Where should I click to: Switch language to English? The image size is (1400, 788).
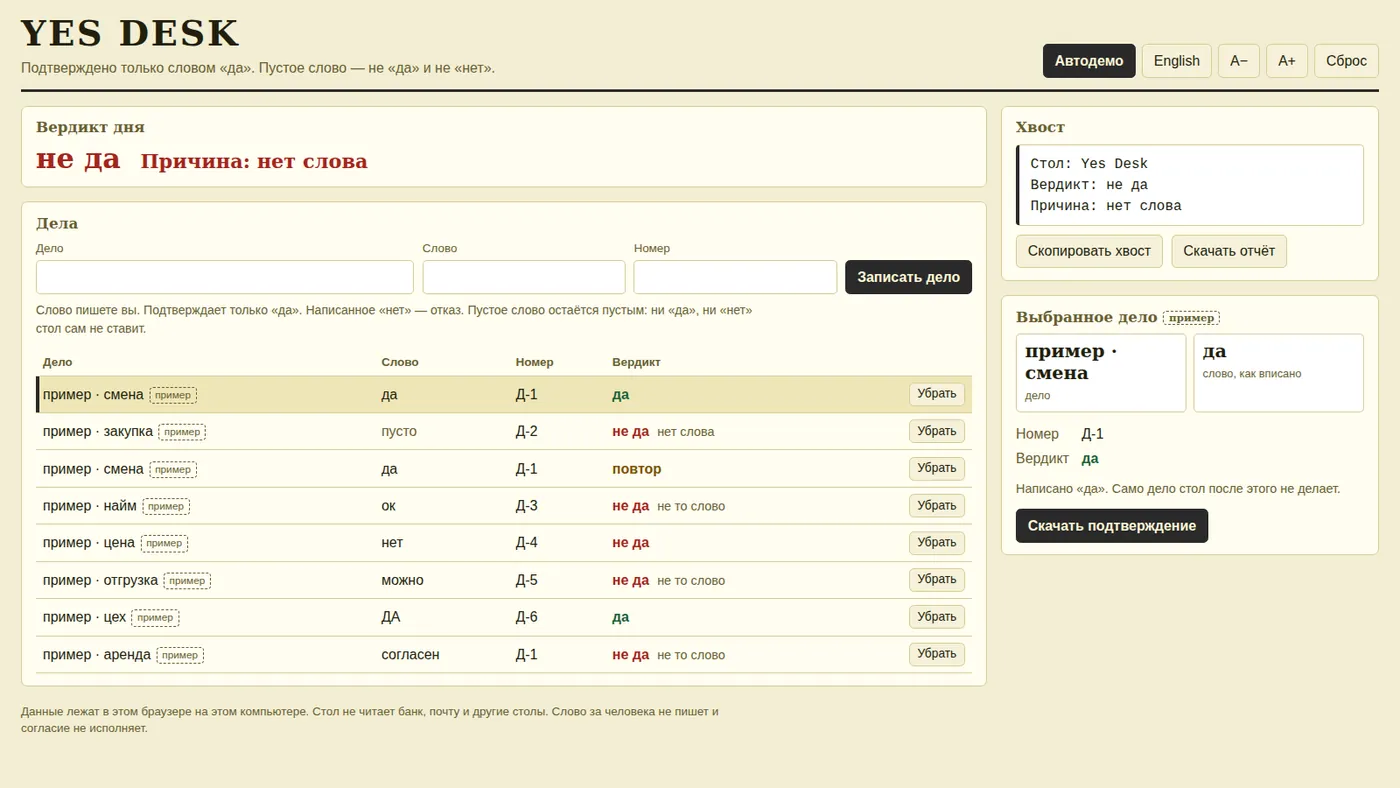(1177, 61)
